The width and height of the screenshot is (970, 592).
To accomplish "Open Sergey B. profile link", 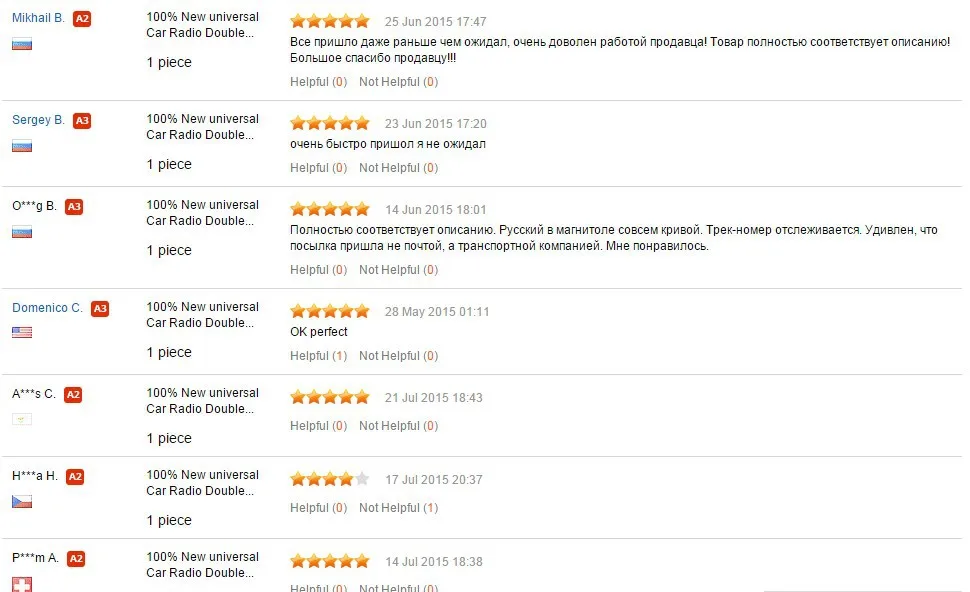I will pos(38,120).
